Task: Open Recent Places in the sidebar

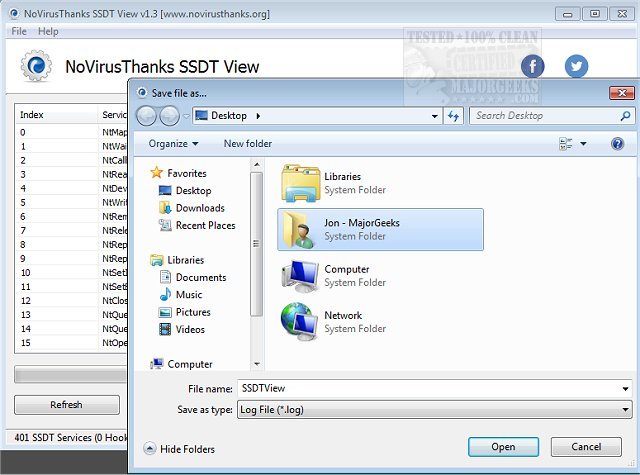Action: tap(197, 225)
